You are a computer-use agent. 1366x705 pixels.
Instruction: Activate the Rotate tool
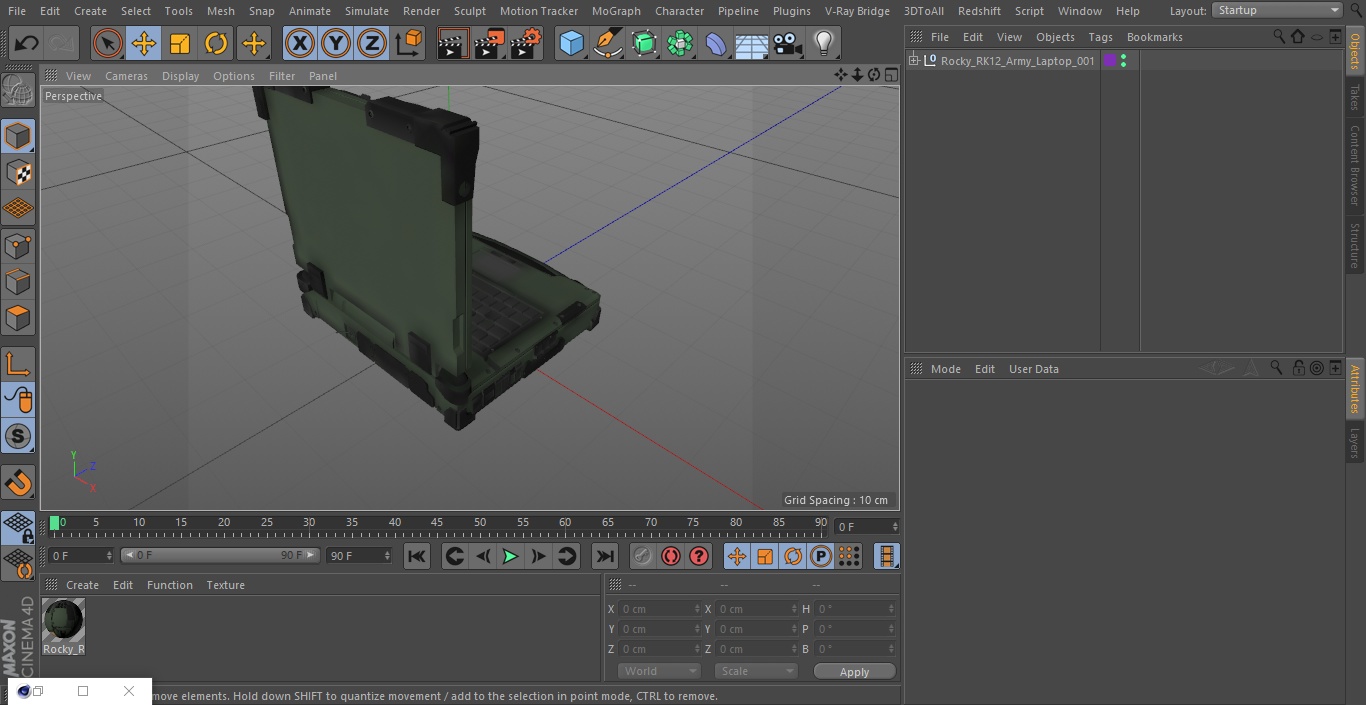(x=216, y=44)
